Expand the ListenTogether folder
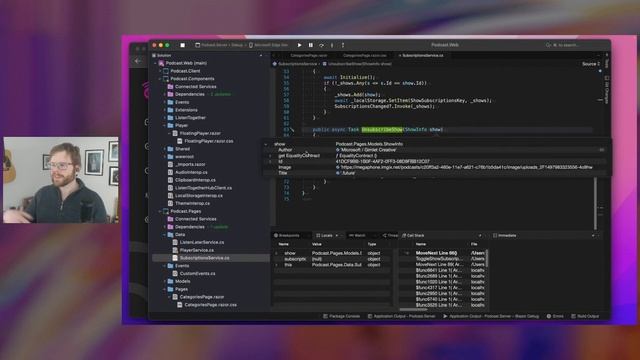Viewport: 640px width, 360px height. pos(165,118)
